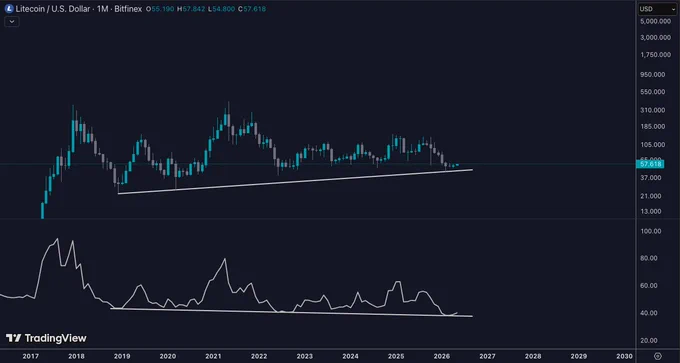Click the 100.00 indicator axis label
This screenshot has width=680, height=363.
pyautogui.click(x=651, y=231)
